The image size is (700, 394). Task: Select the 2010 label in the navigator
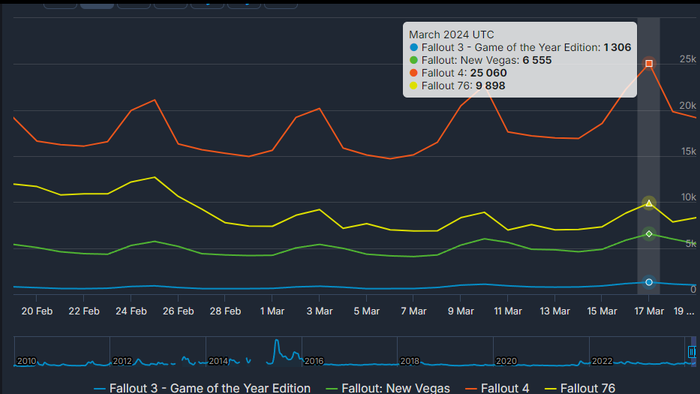pyautogui.click(x=26, y=361)
